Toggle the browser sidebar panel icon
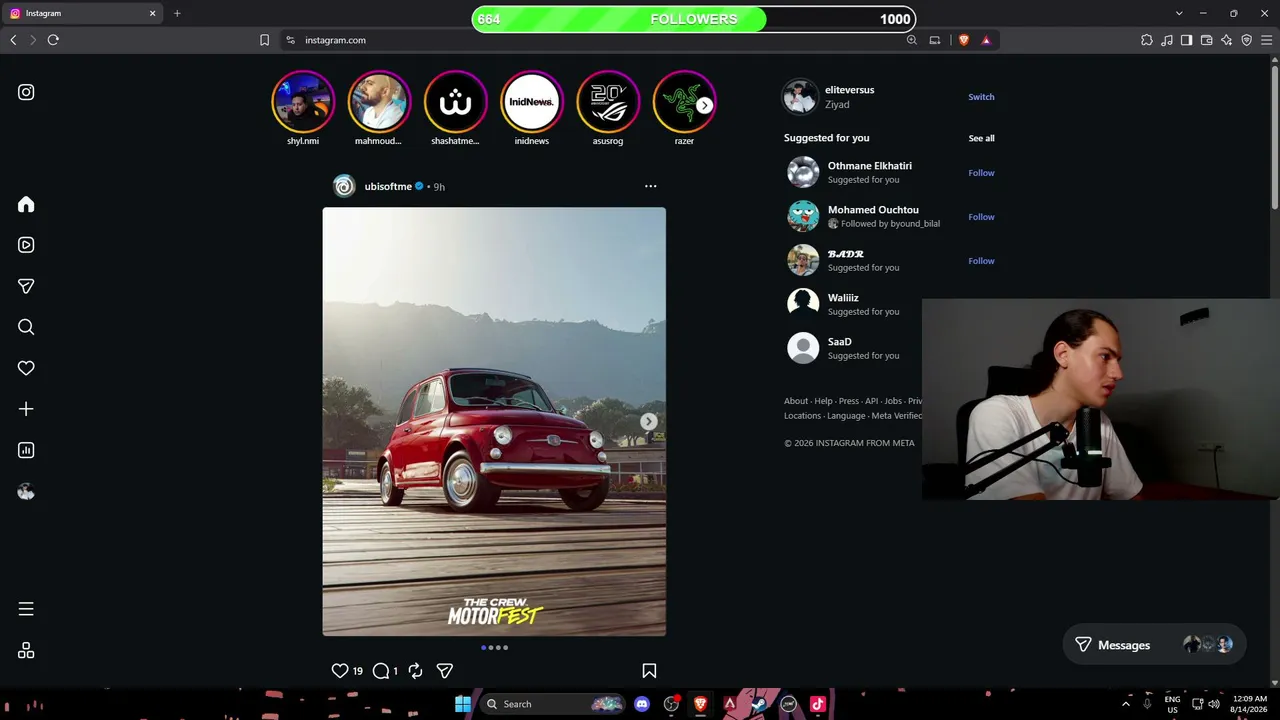Viewport: 1280px width, 720px height. pyautogui.click(x=1186, y=40)
